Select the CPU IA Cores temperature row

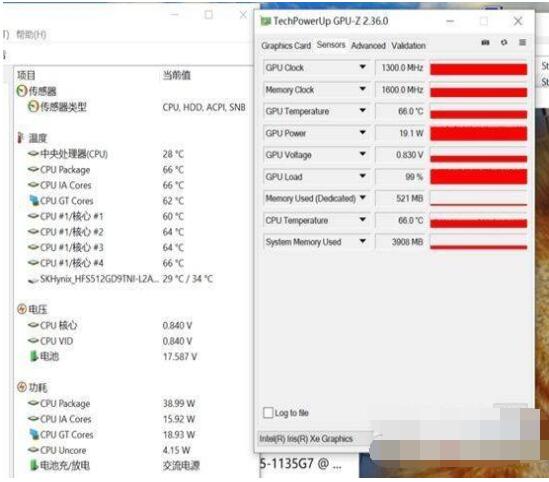106,185
